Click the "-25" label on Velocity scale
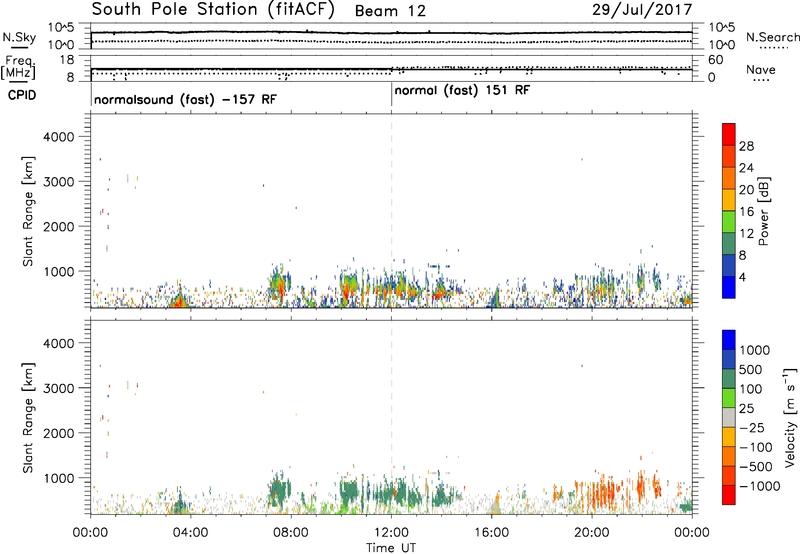800x554 pixels. coord(752,428)
